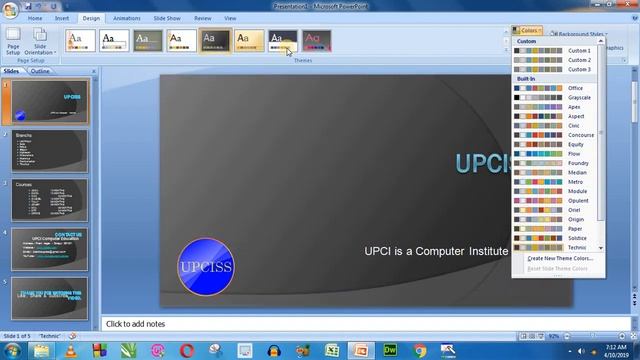Image resolution: width=640 pixels, height=360 pixels.
Task: Choose the Solstice theme colors
Action: click(x=554, y=238)
